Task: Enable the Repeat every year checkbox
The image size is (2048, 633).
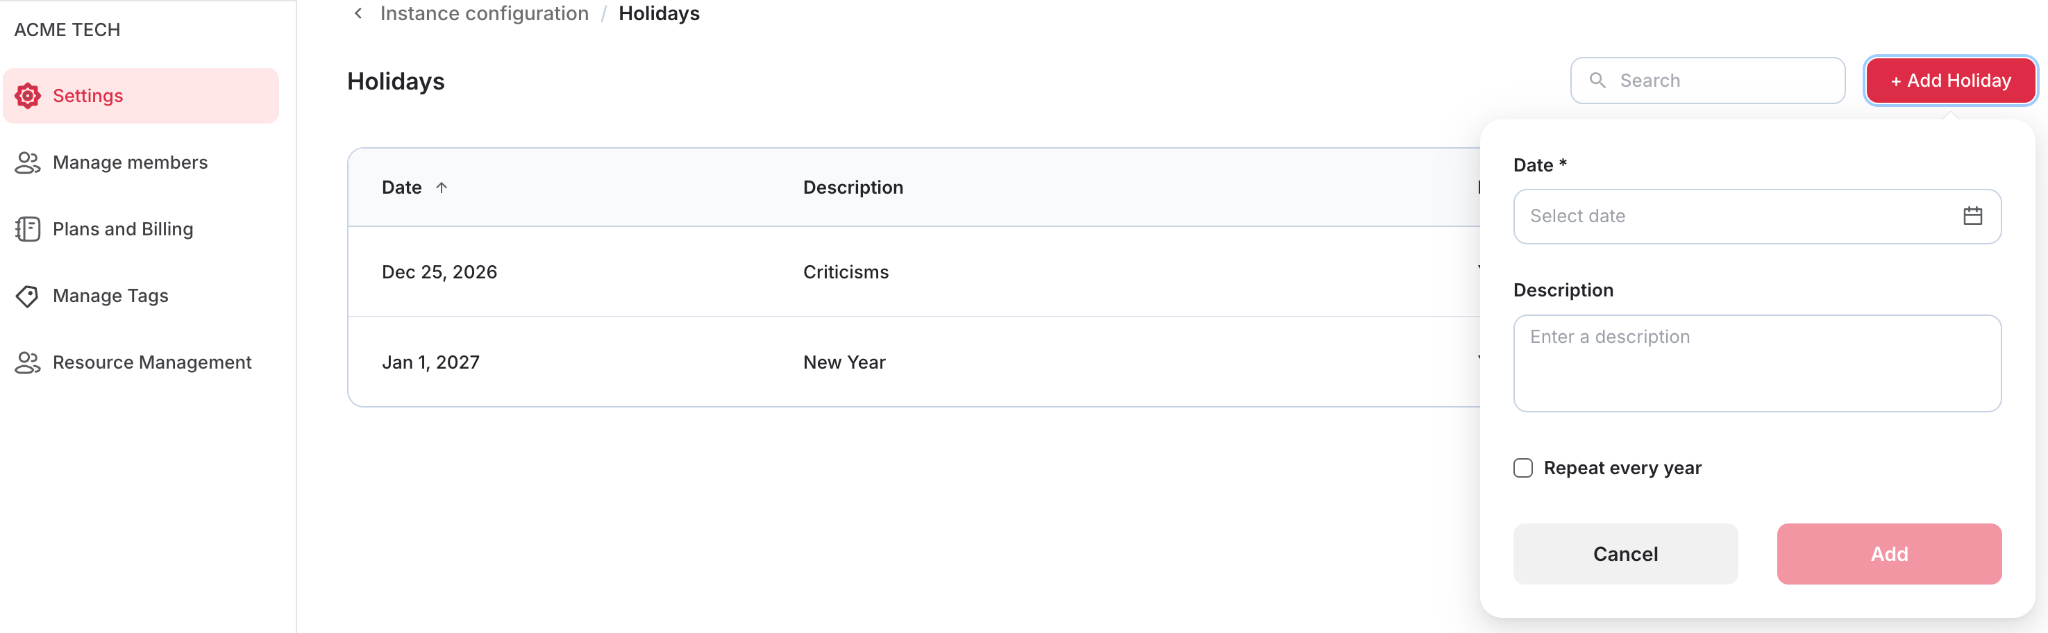Action: [1523, 468]
